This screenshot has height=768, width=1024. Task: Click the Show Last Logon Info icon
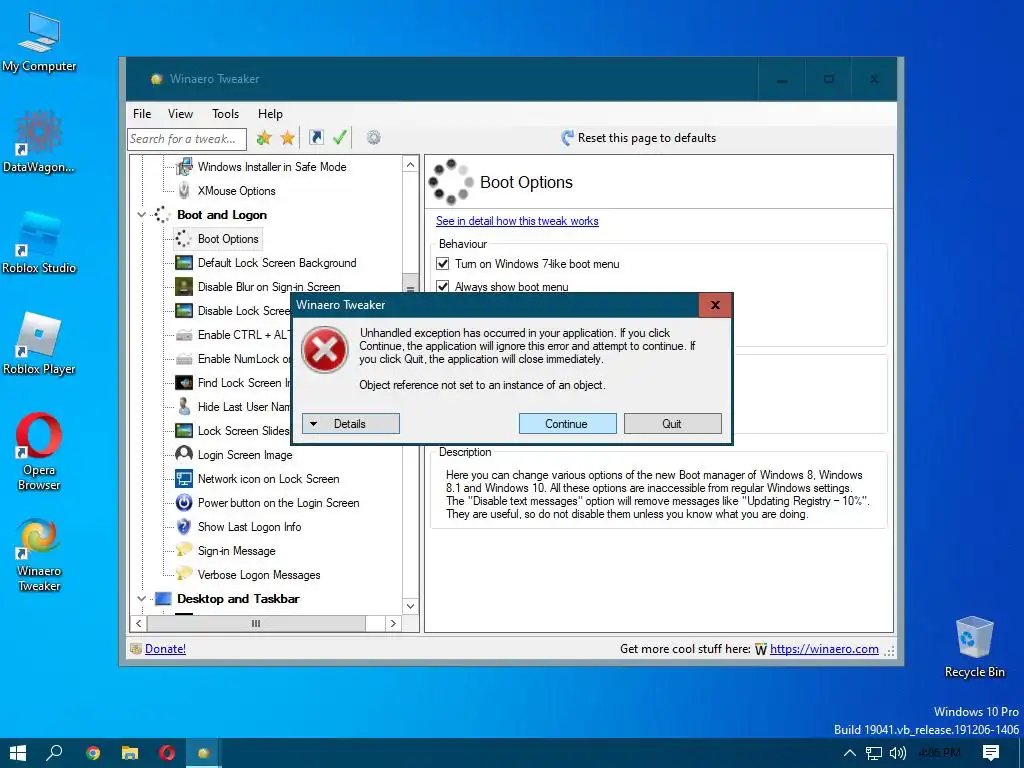coord(184,527)
